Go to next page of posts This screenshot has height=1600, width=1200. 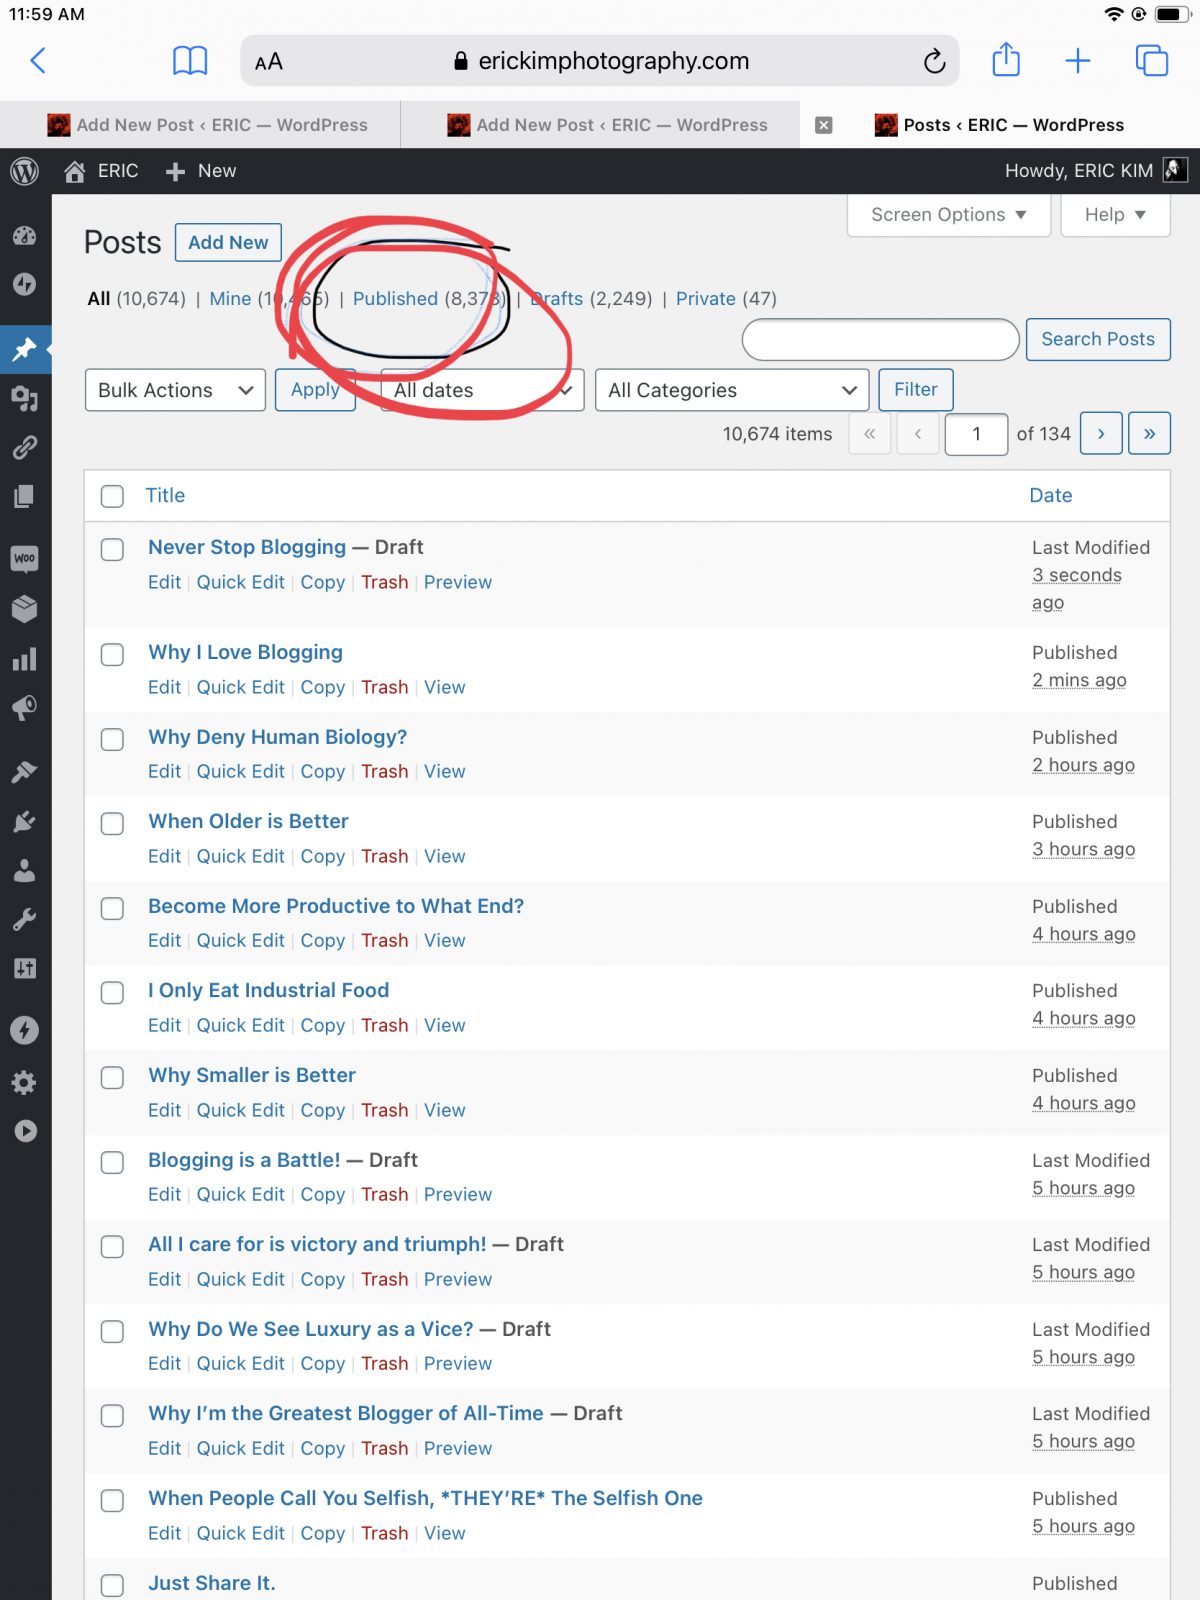1101,434
